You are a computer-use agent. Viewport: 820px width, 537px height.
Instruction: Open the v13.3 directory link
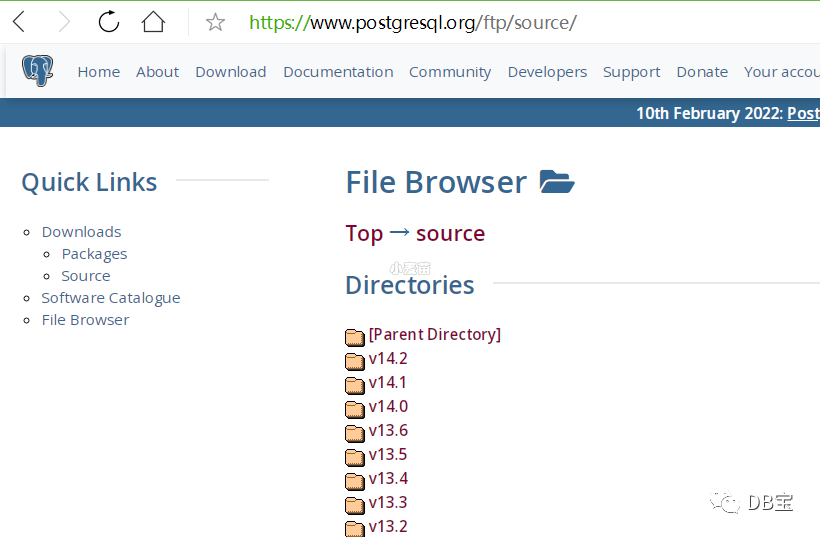(x=388, y=502)
